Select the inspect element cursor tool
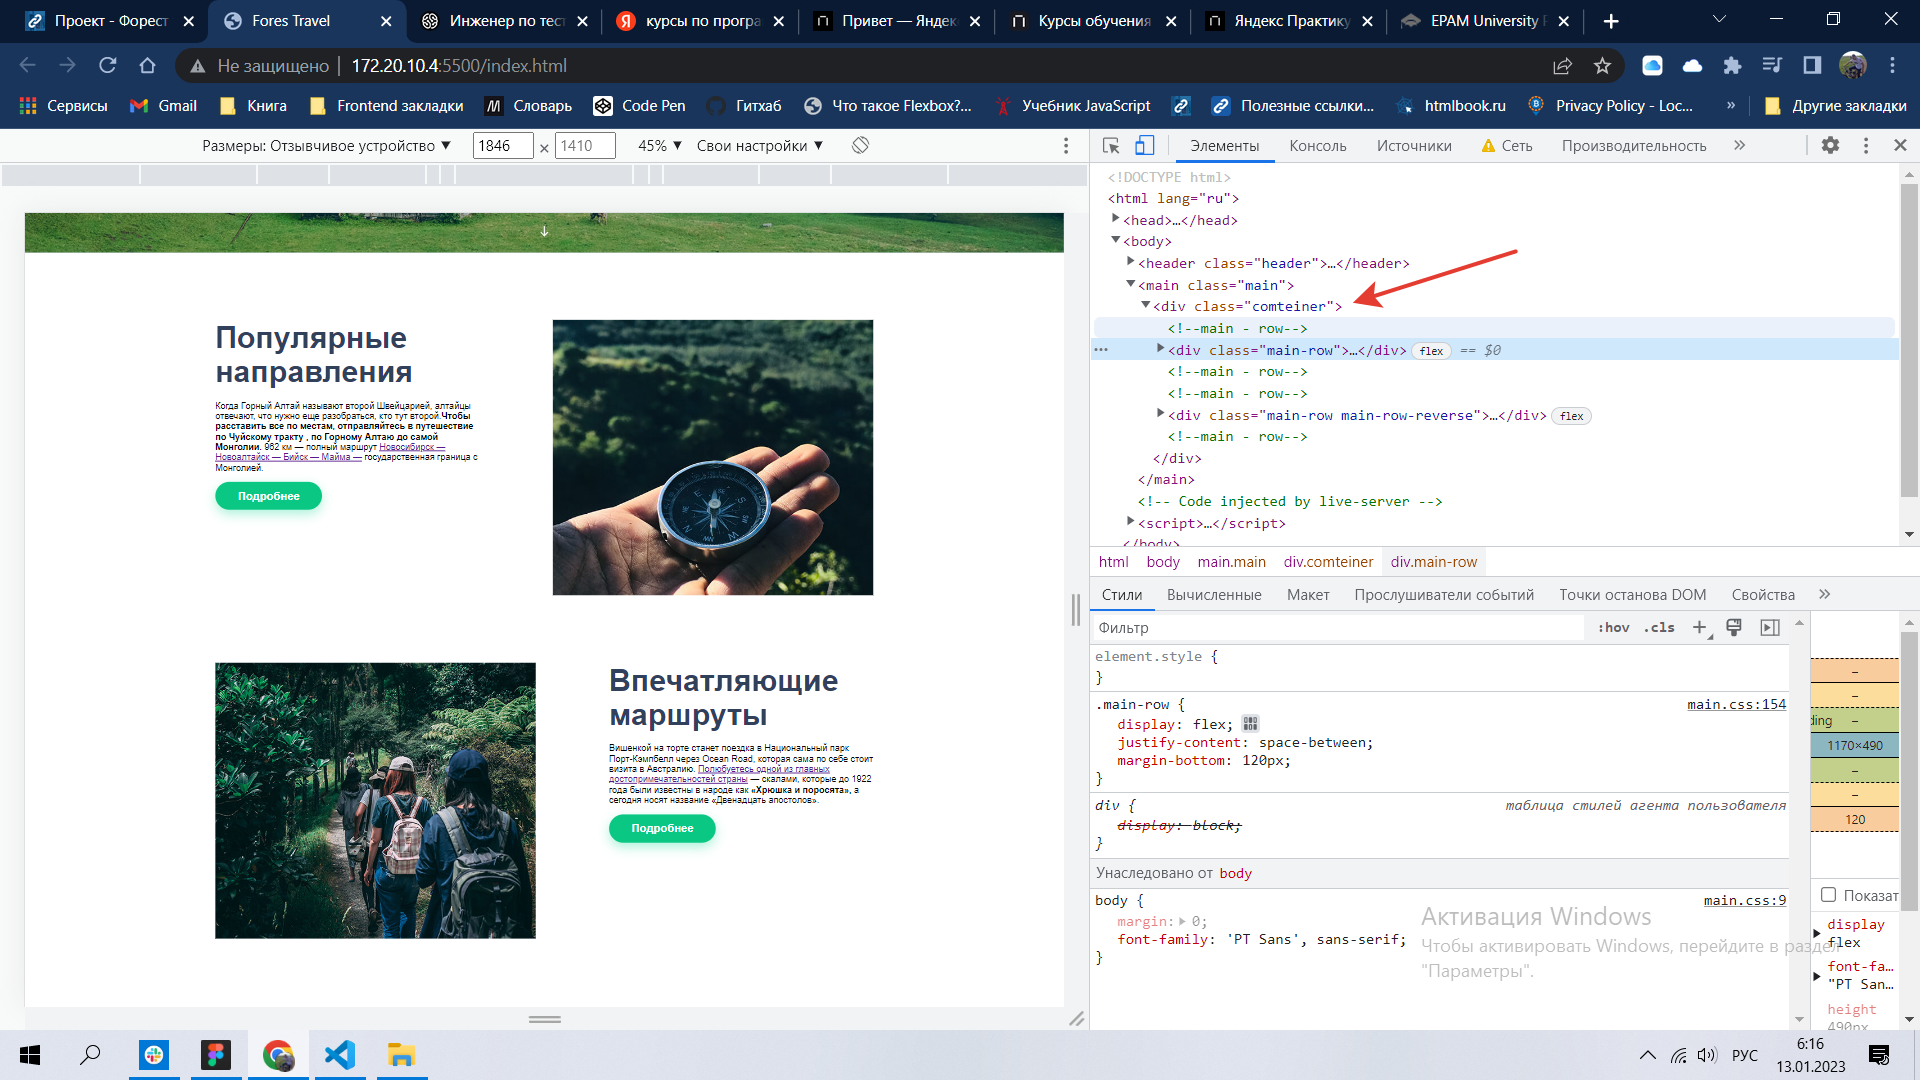Viewport: 1920px width, 1080px height. click(1109, 145)
